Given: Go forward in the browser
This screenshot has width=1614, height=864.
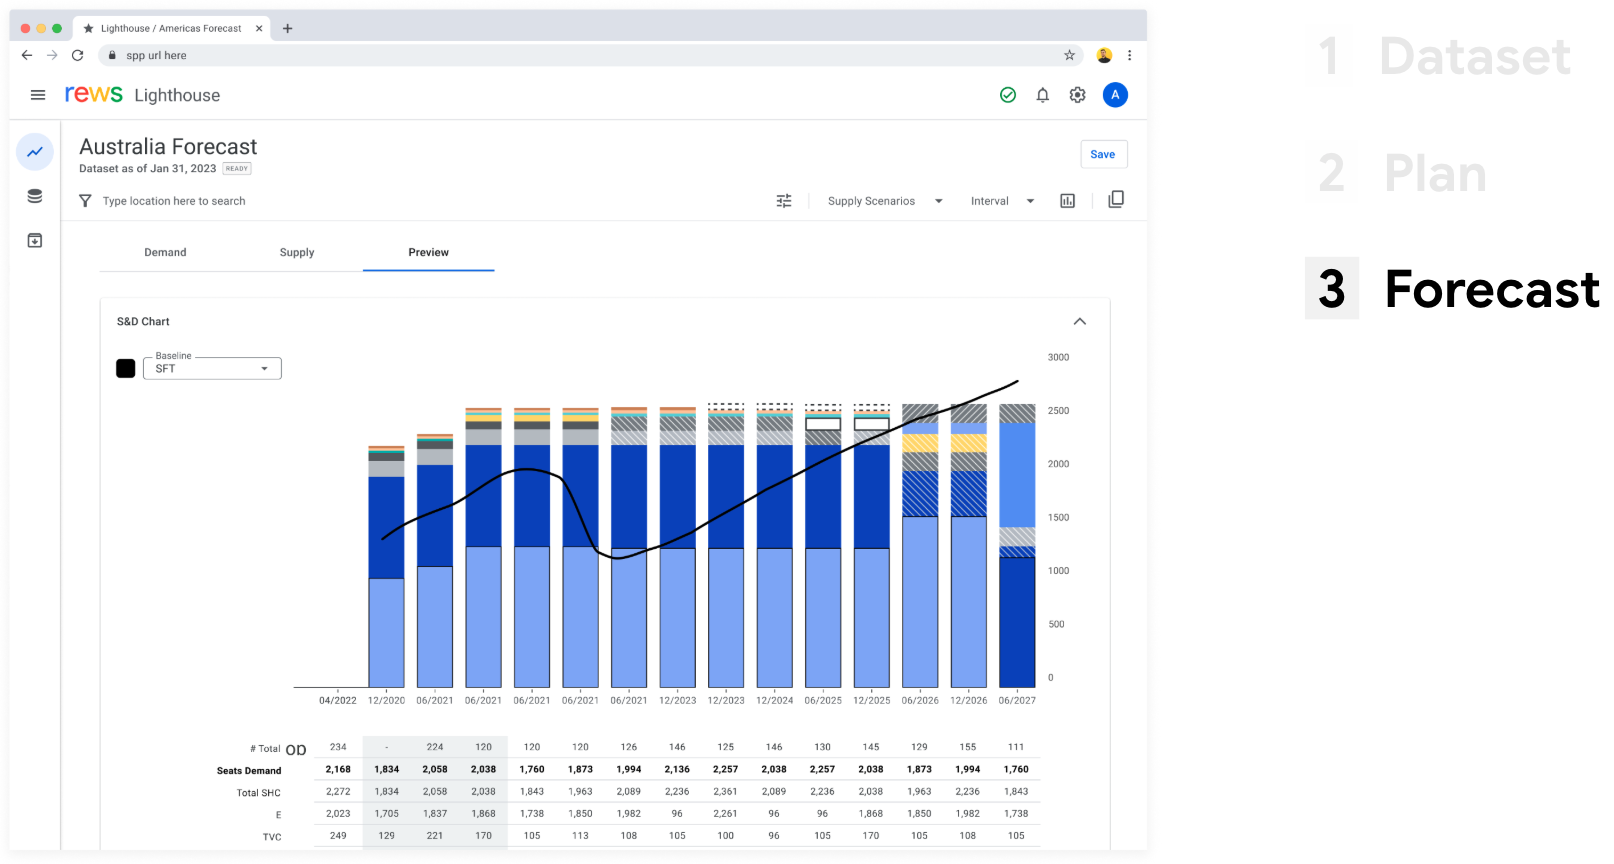Looking at the screenshot, I should click(x=52, y=55).
